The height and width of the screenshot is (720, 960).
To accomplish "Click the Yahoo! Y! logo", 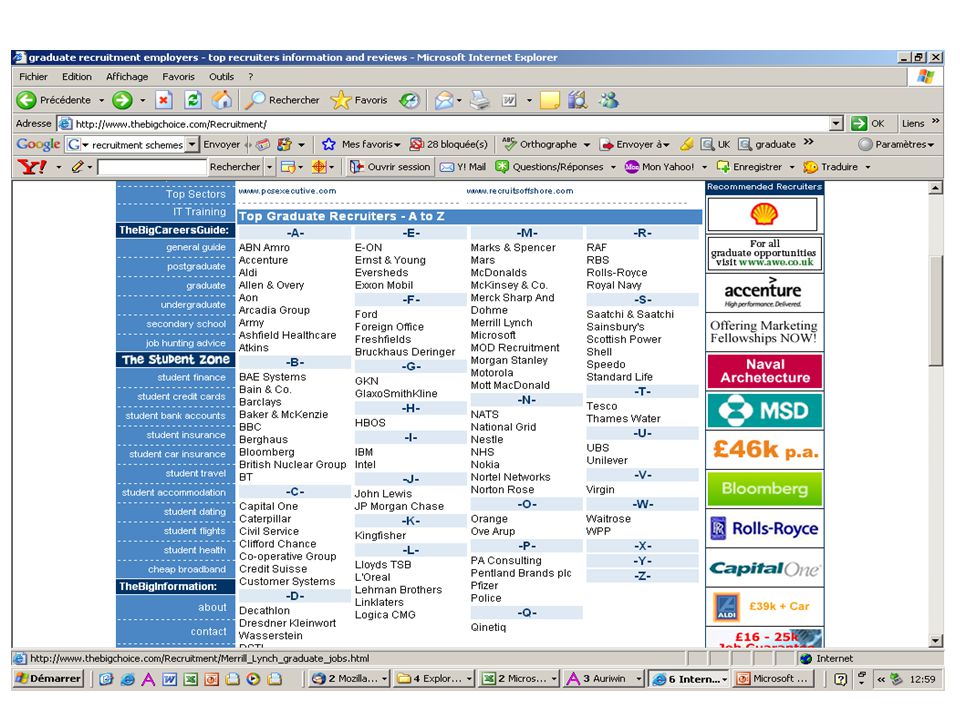I will coord(32,167).
